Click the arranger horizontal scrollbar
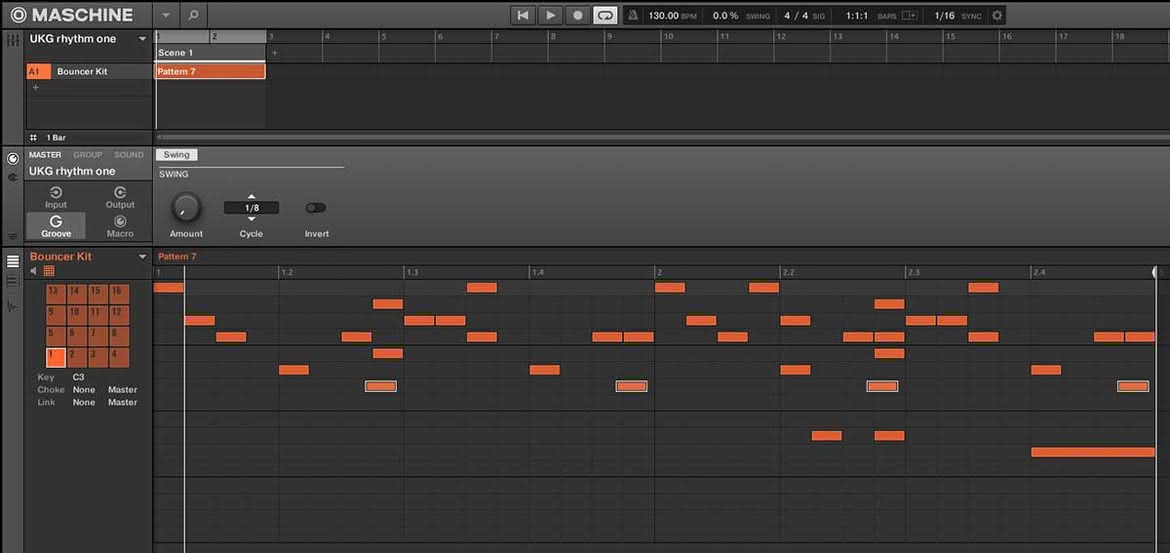Image resolution: width=1170 pixels, height=553 pixels. [662, 137]
